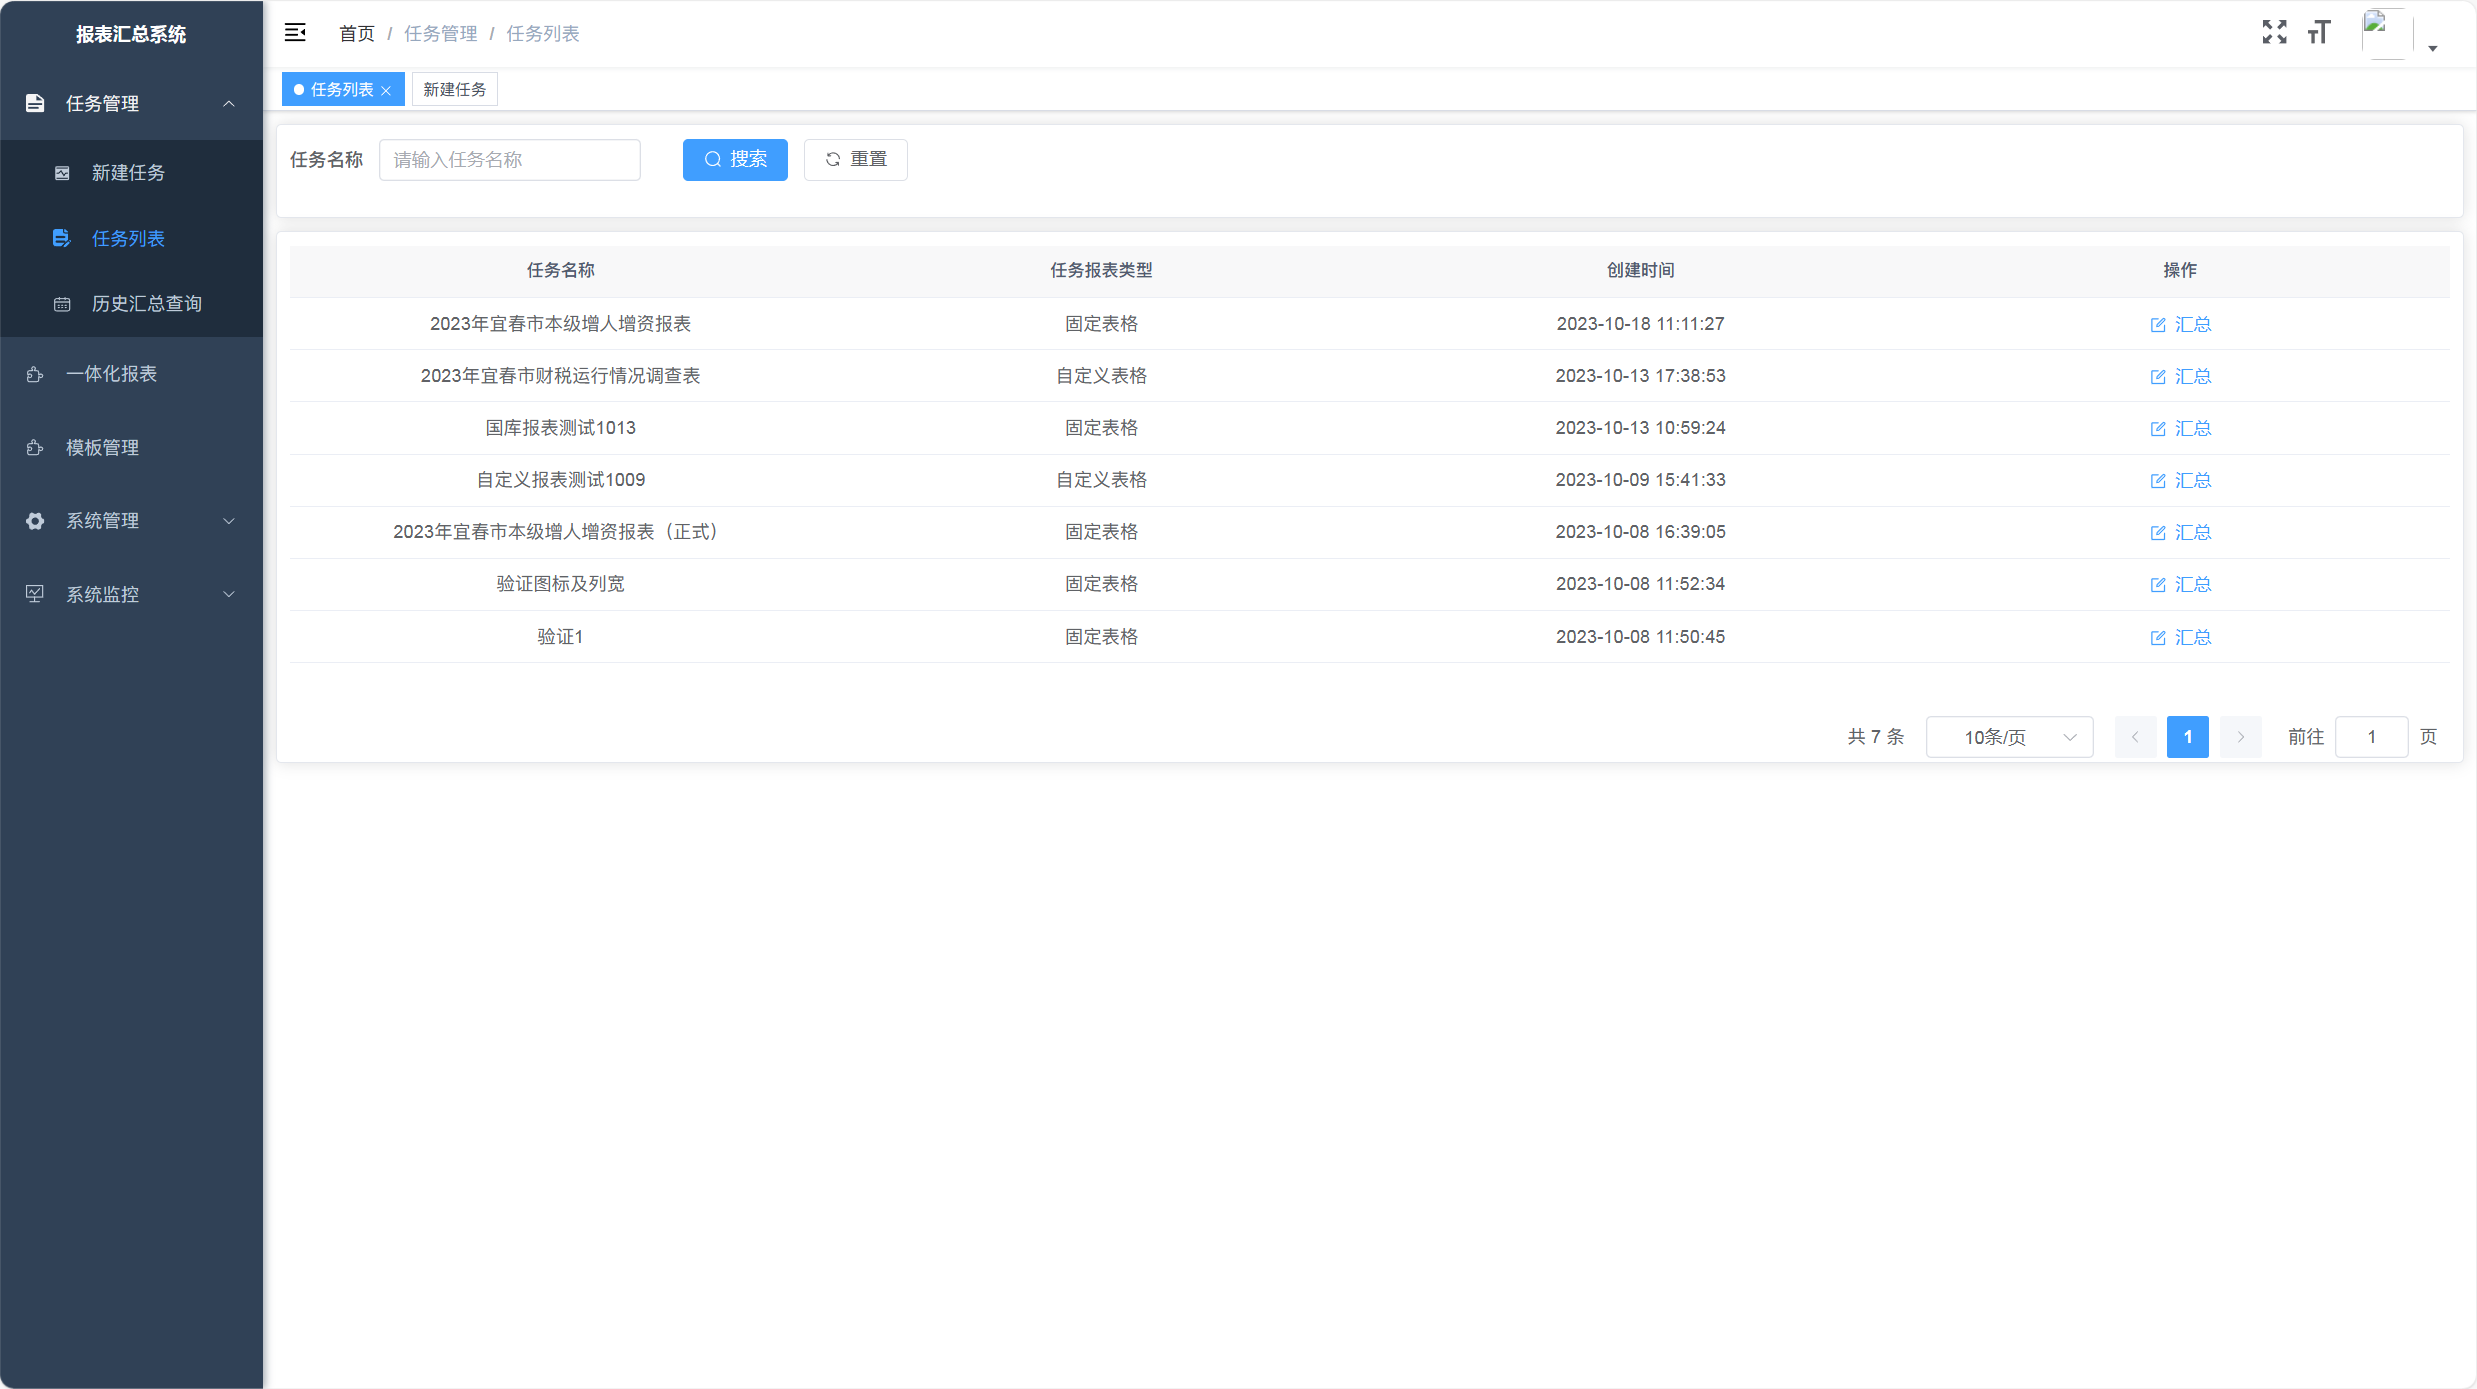This screenshot has height=1389, width=2477.
Task: Click the next page arrow
Action: (x=2240, y=737)
